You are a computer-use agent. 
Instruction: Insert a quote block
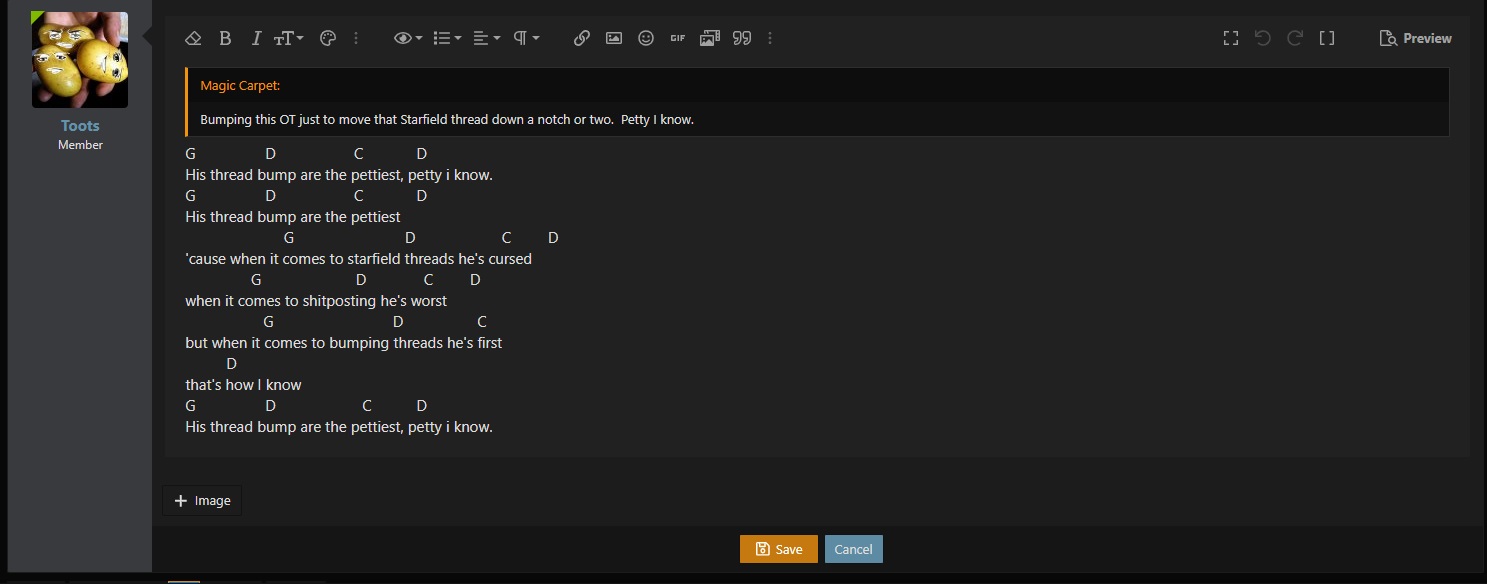click(741, 38)
